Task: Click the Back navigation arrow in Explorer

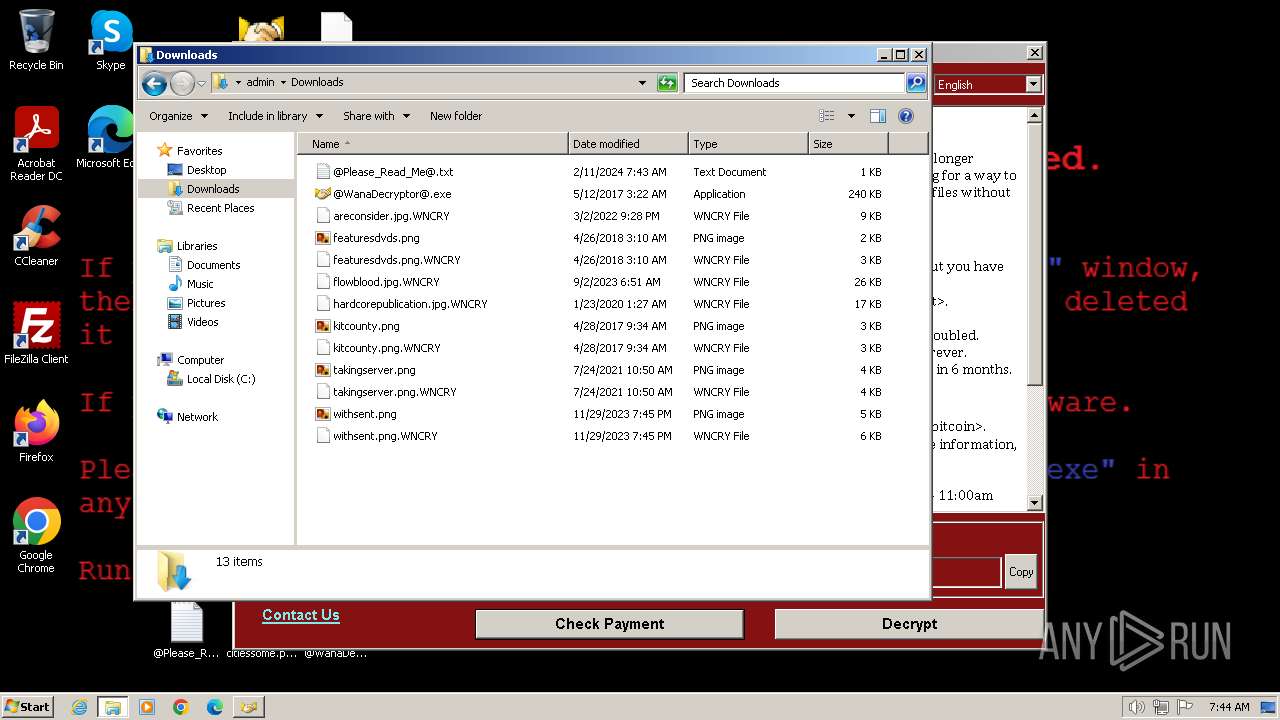Action: tap(154, 83)
